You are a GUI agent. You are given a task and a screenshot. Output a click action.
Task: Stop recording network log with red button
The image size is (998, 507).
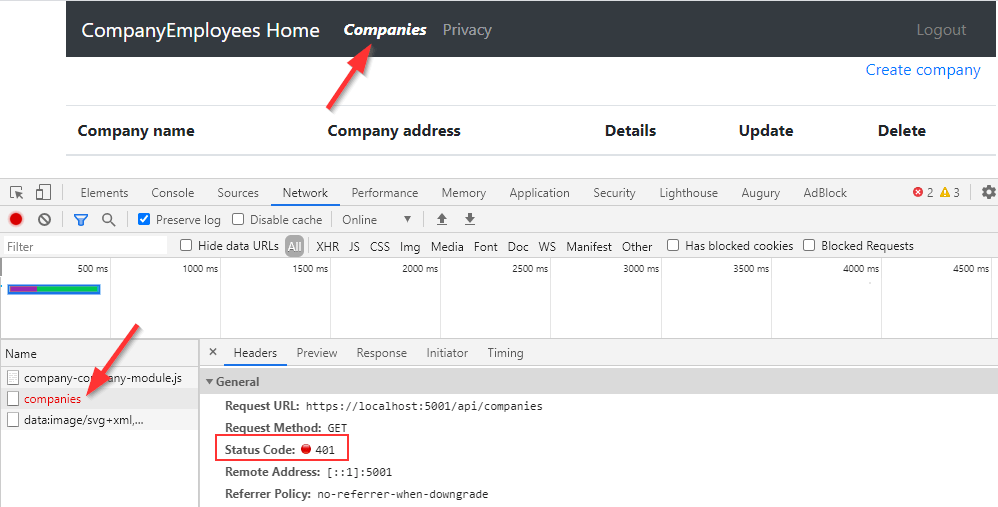[16, 219]
